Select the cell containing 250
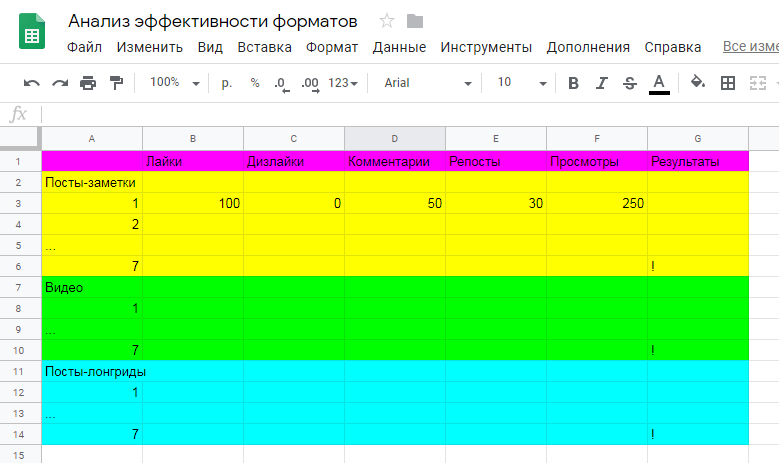The height and width of the screenshot is (463, 779). point(597,203)
